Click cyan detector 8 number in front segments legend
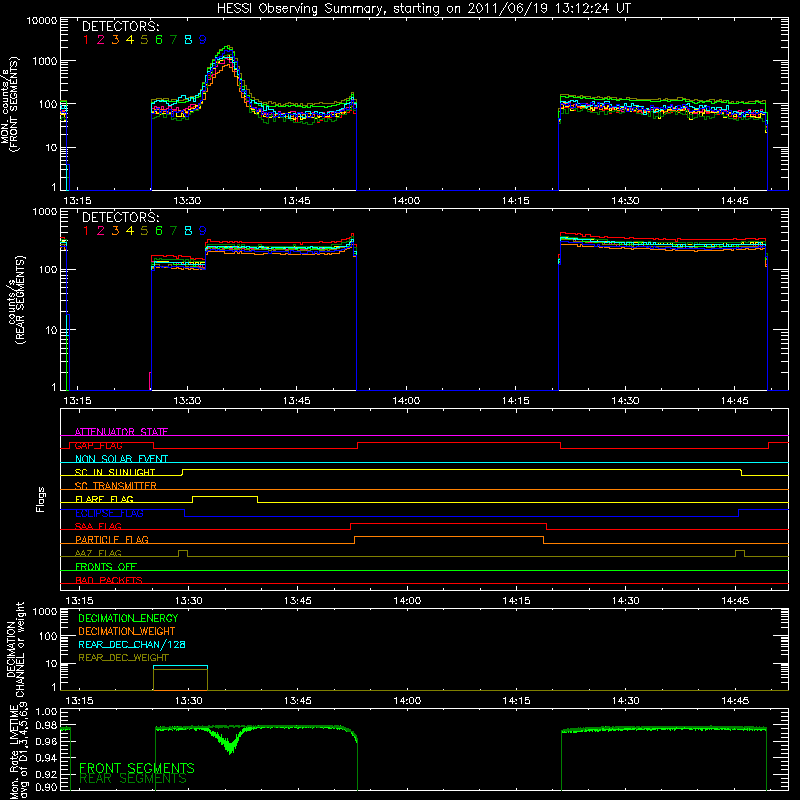 point(188,40)
